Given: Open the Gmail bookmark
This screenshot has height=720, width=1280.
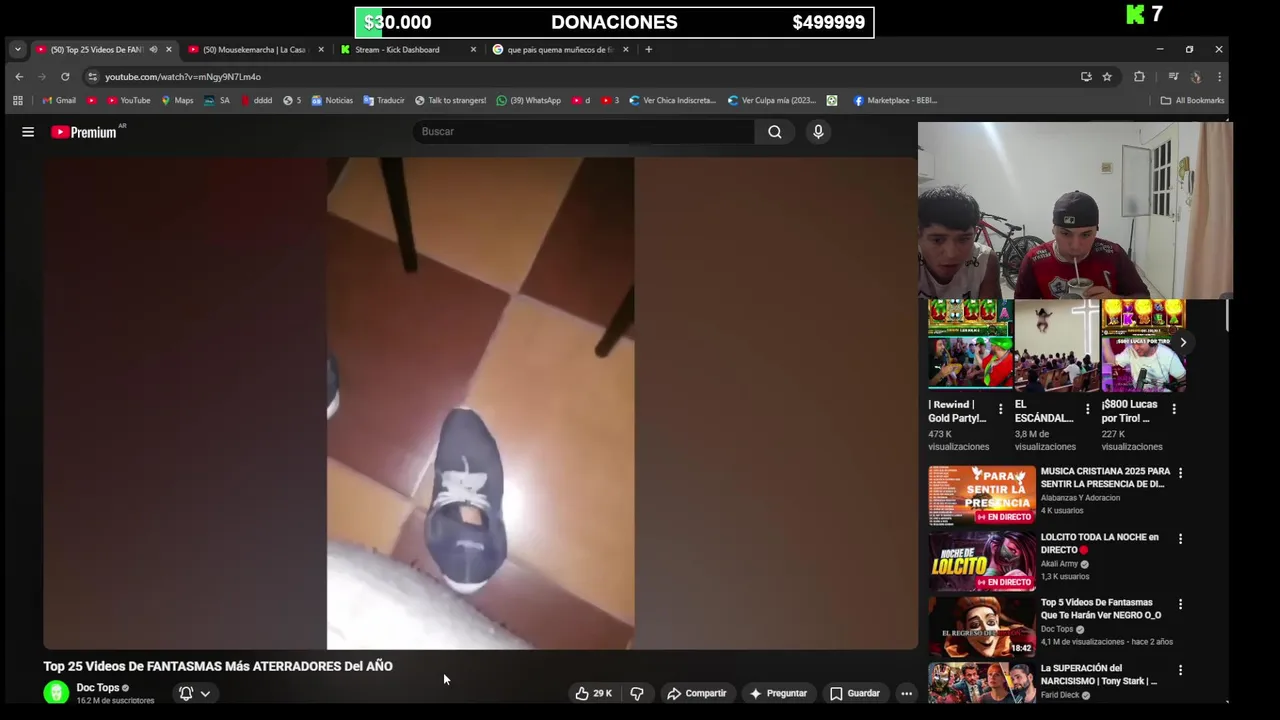Looking at the screenshot, I should point(59,100).
